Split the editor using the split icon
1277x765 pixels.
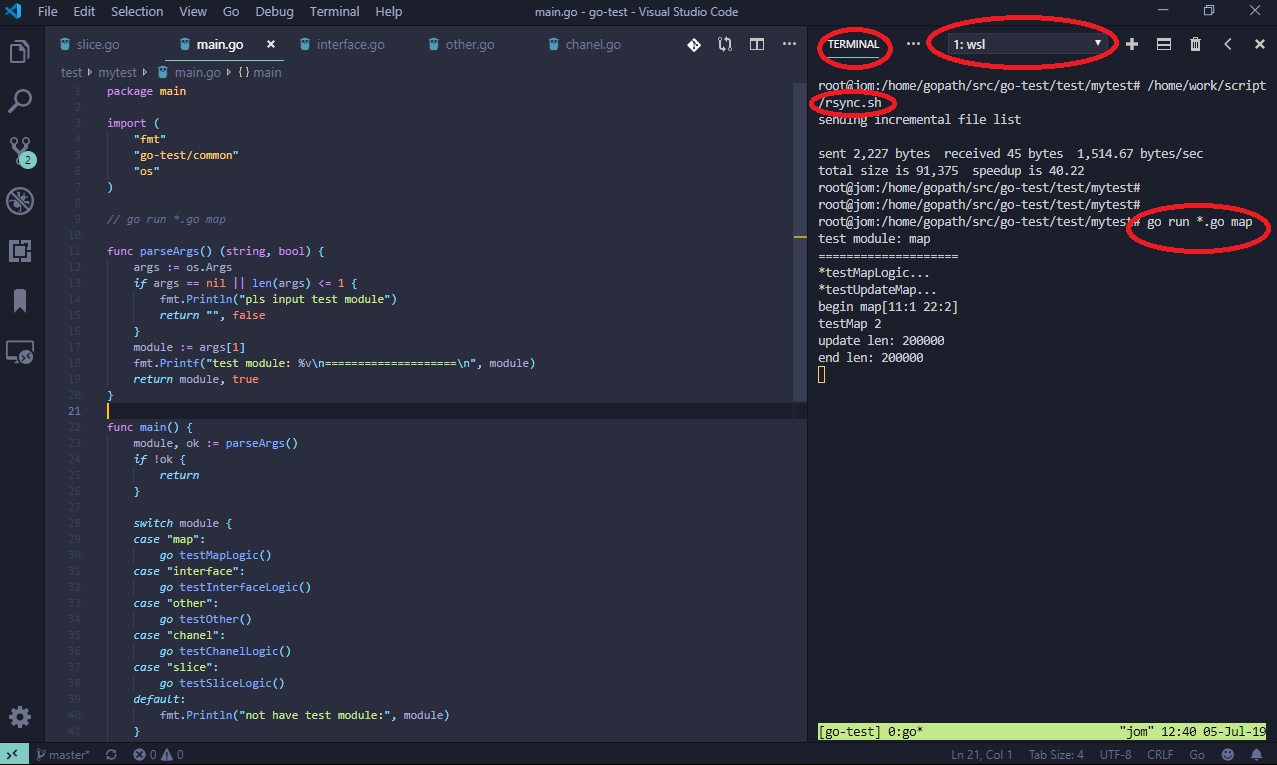point(756,44)
